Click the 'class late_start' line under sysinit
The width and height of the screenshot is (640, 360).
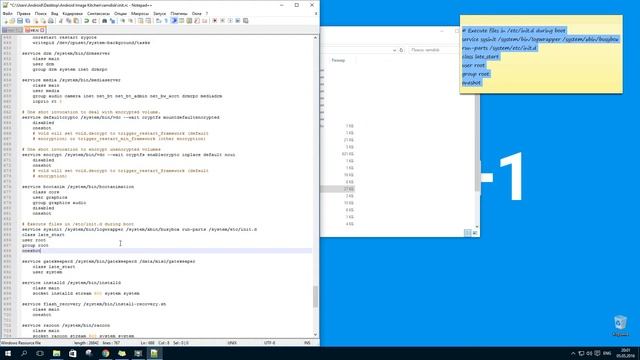coord(43,235)
